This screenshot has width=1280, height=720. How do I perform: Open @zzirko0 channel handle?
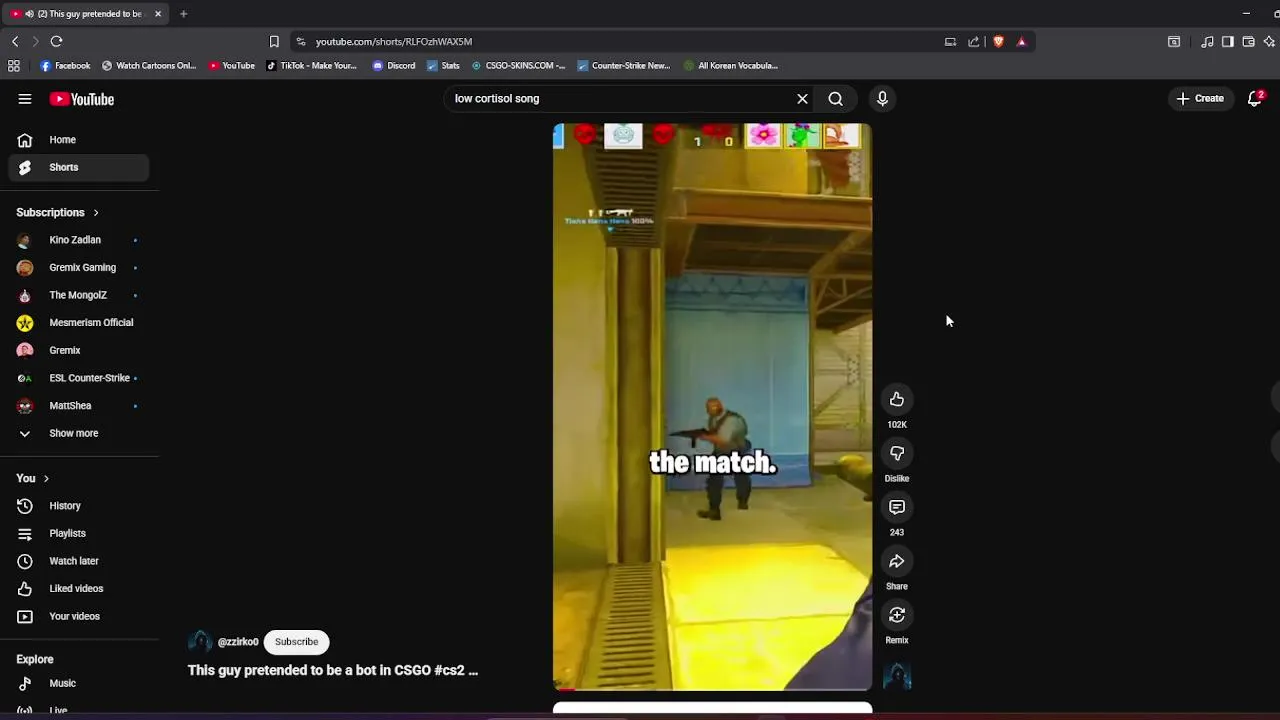(x=238, y=642)
